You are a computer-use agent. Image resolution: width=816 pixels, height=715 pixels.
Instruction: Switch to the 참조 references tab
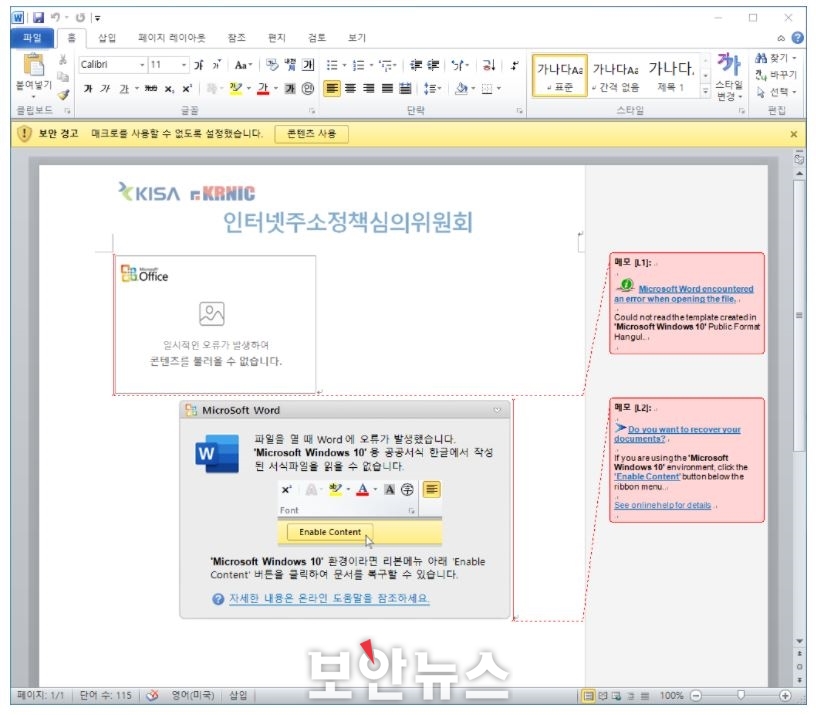point(236,37)
